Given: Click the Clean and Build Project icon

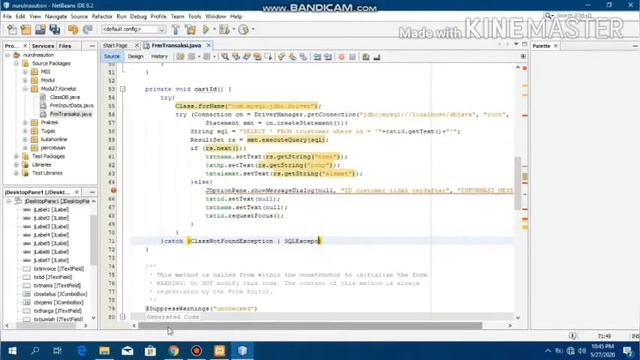Looking at the screenshot, I should 190,29.
